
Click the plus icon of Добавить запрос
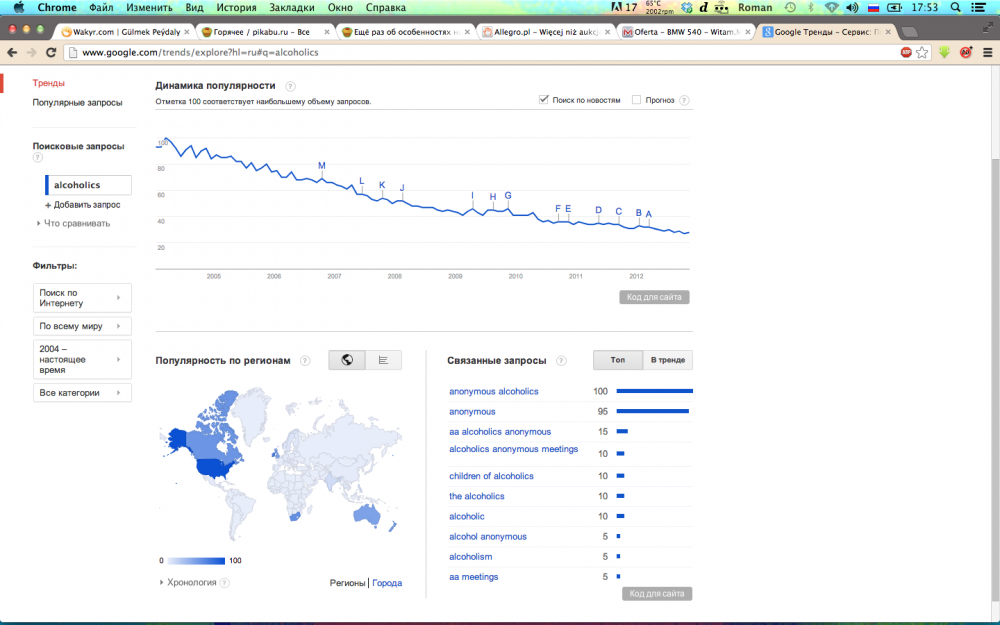[48, 205]
